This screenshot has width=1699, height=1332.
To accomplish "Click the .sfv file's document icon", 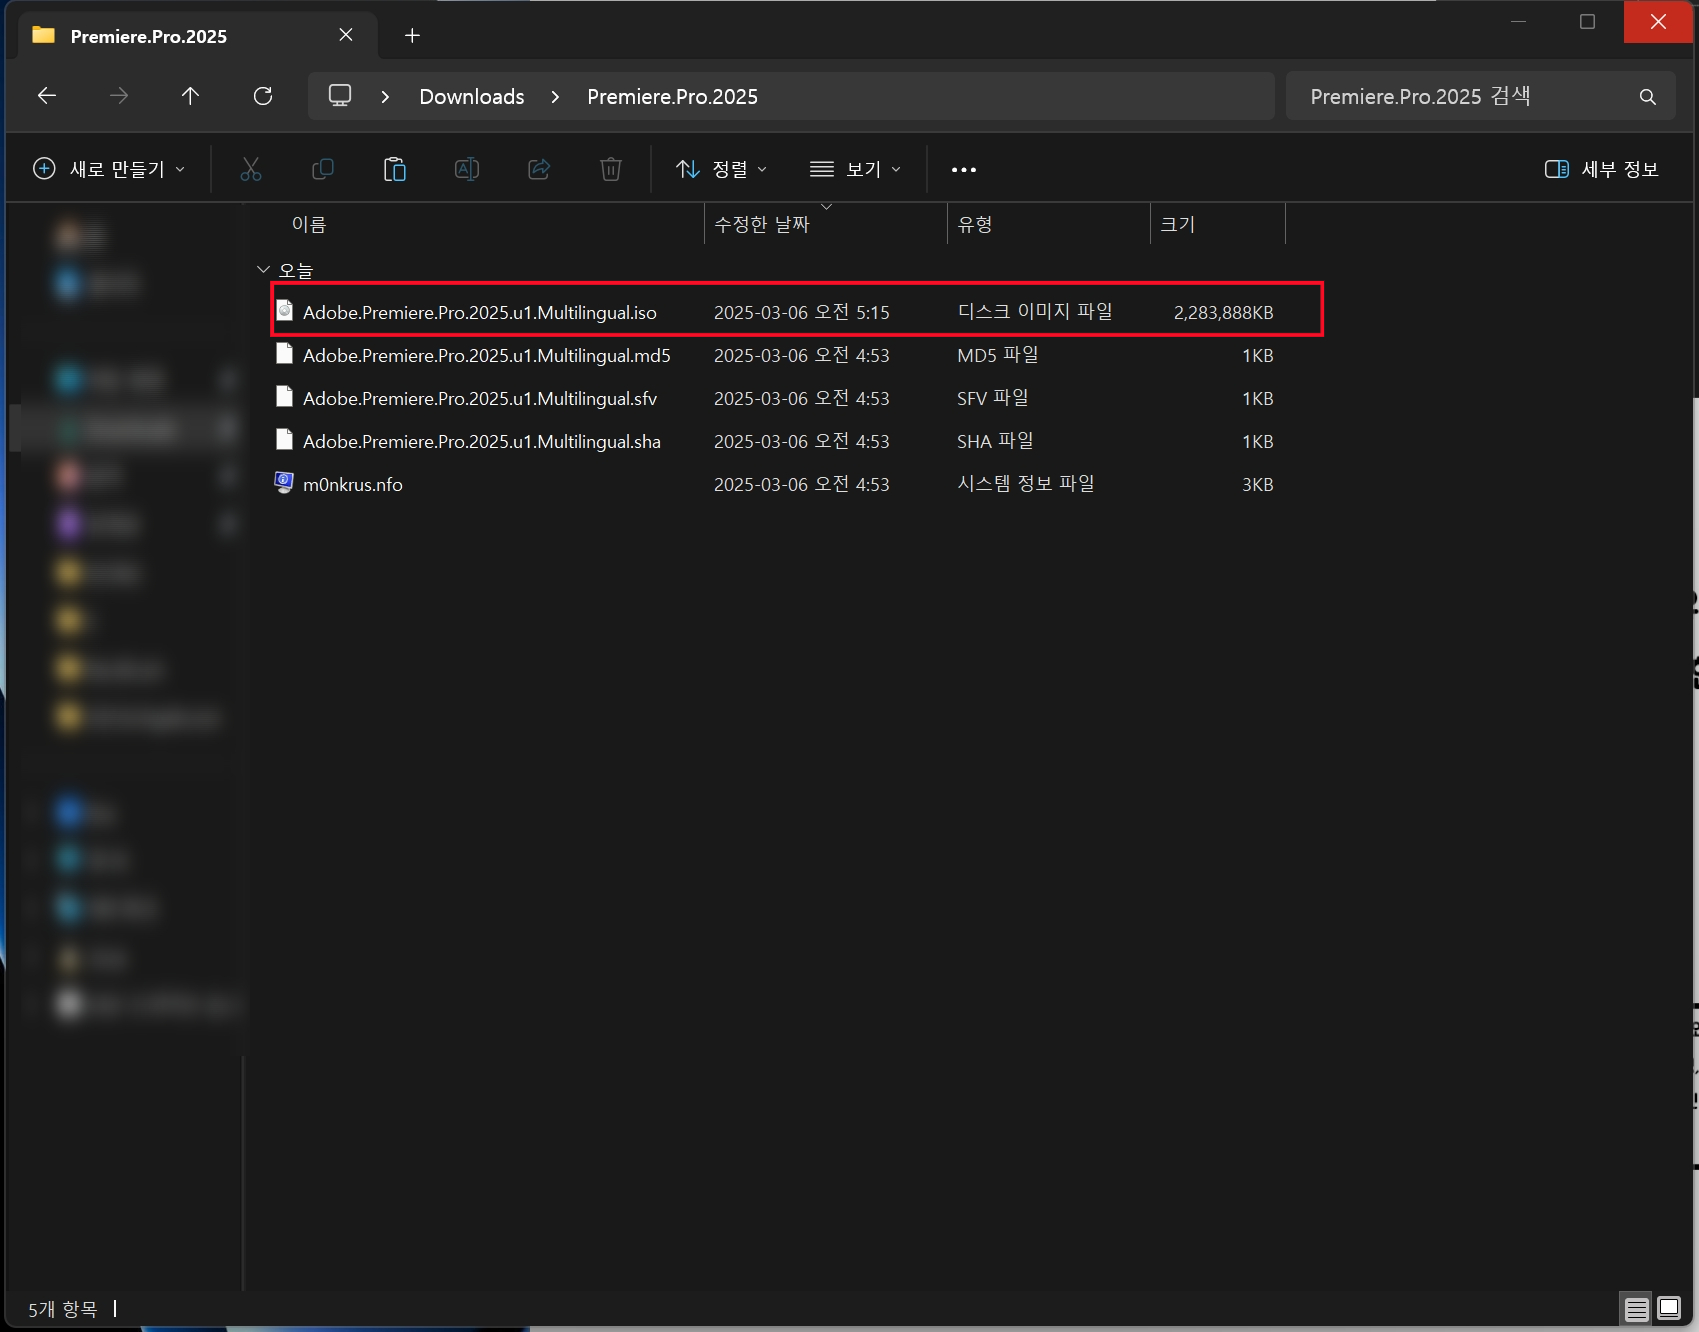I will (x=285, y=397).
